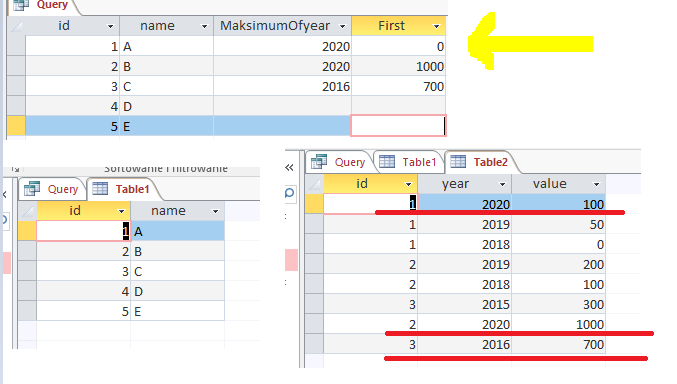Collapse navigation pane with double chevron
The width and height of the screenshot is (677, 384).
(x=289, y=168)
